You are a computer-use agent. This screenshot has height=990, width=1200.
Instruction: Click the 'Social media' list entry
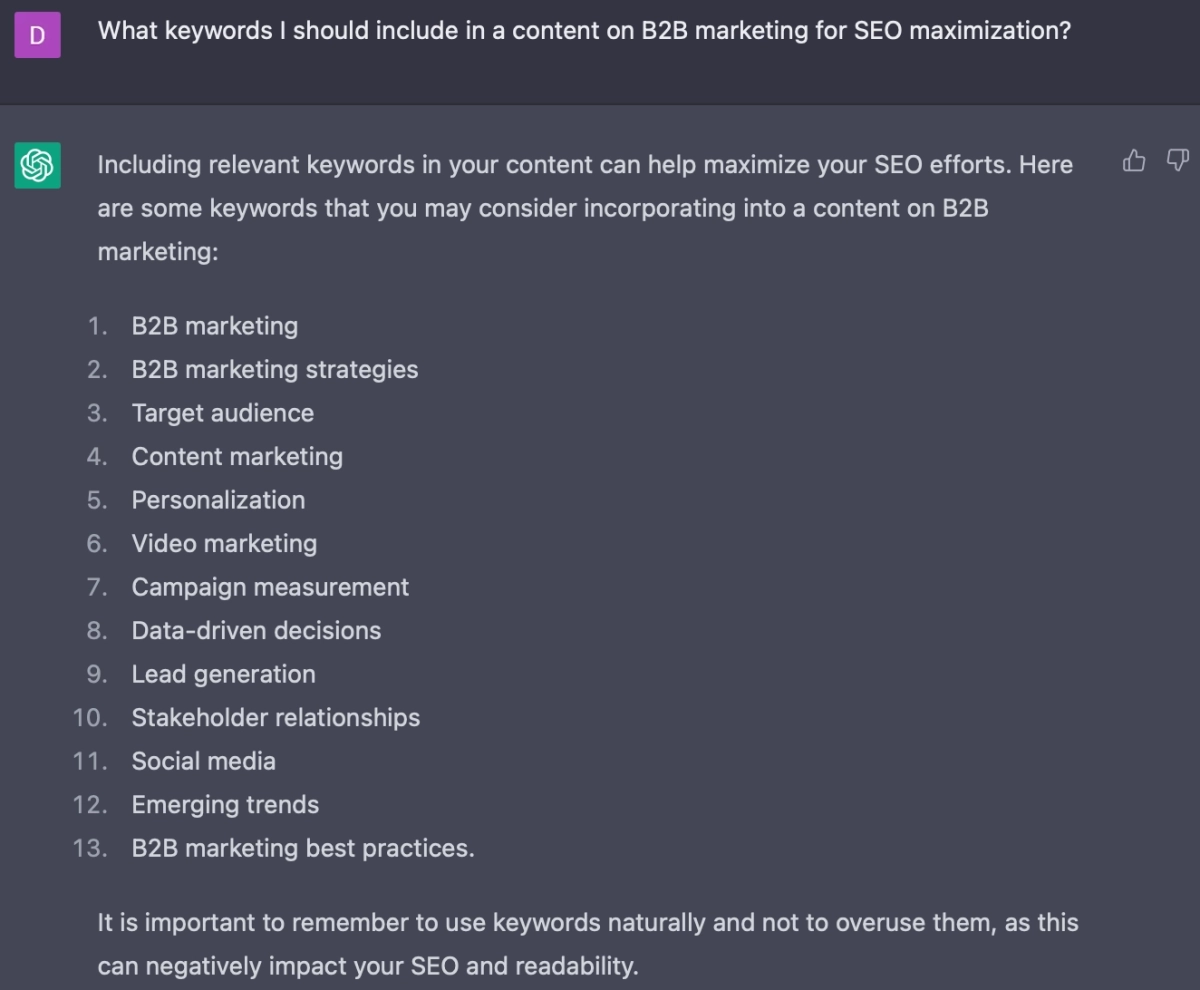[203, 761]
